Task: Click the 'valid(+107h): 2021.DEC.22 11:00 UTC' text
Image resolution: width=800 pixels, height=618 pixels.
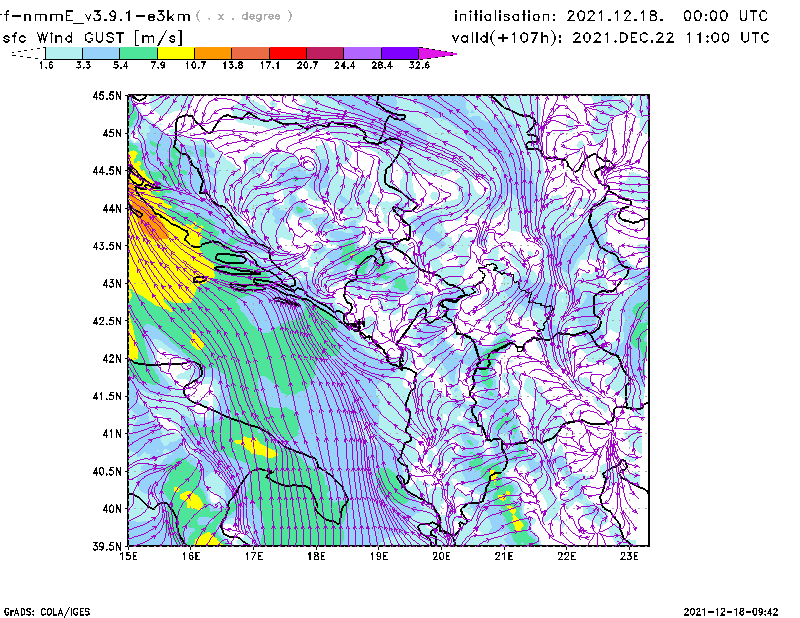Action: (610, 37)
